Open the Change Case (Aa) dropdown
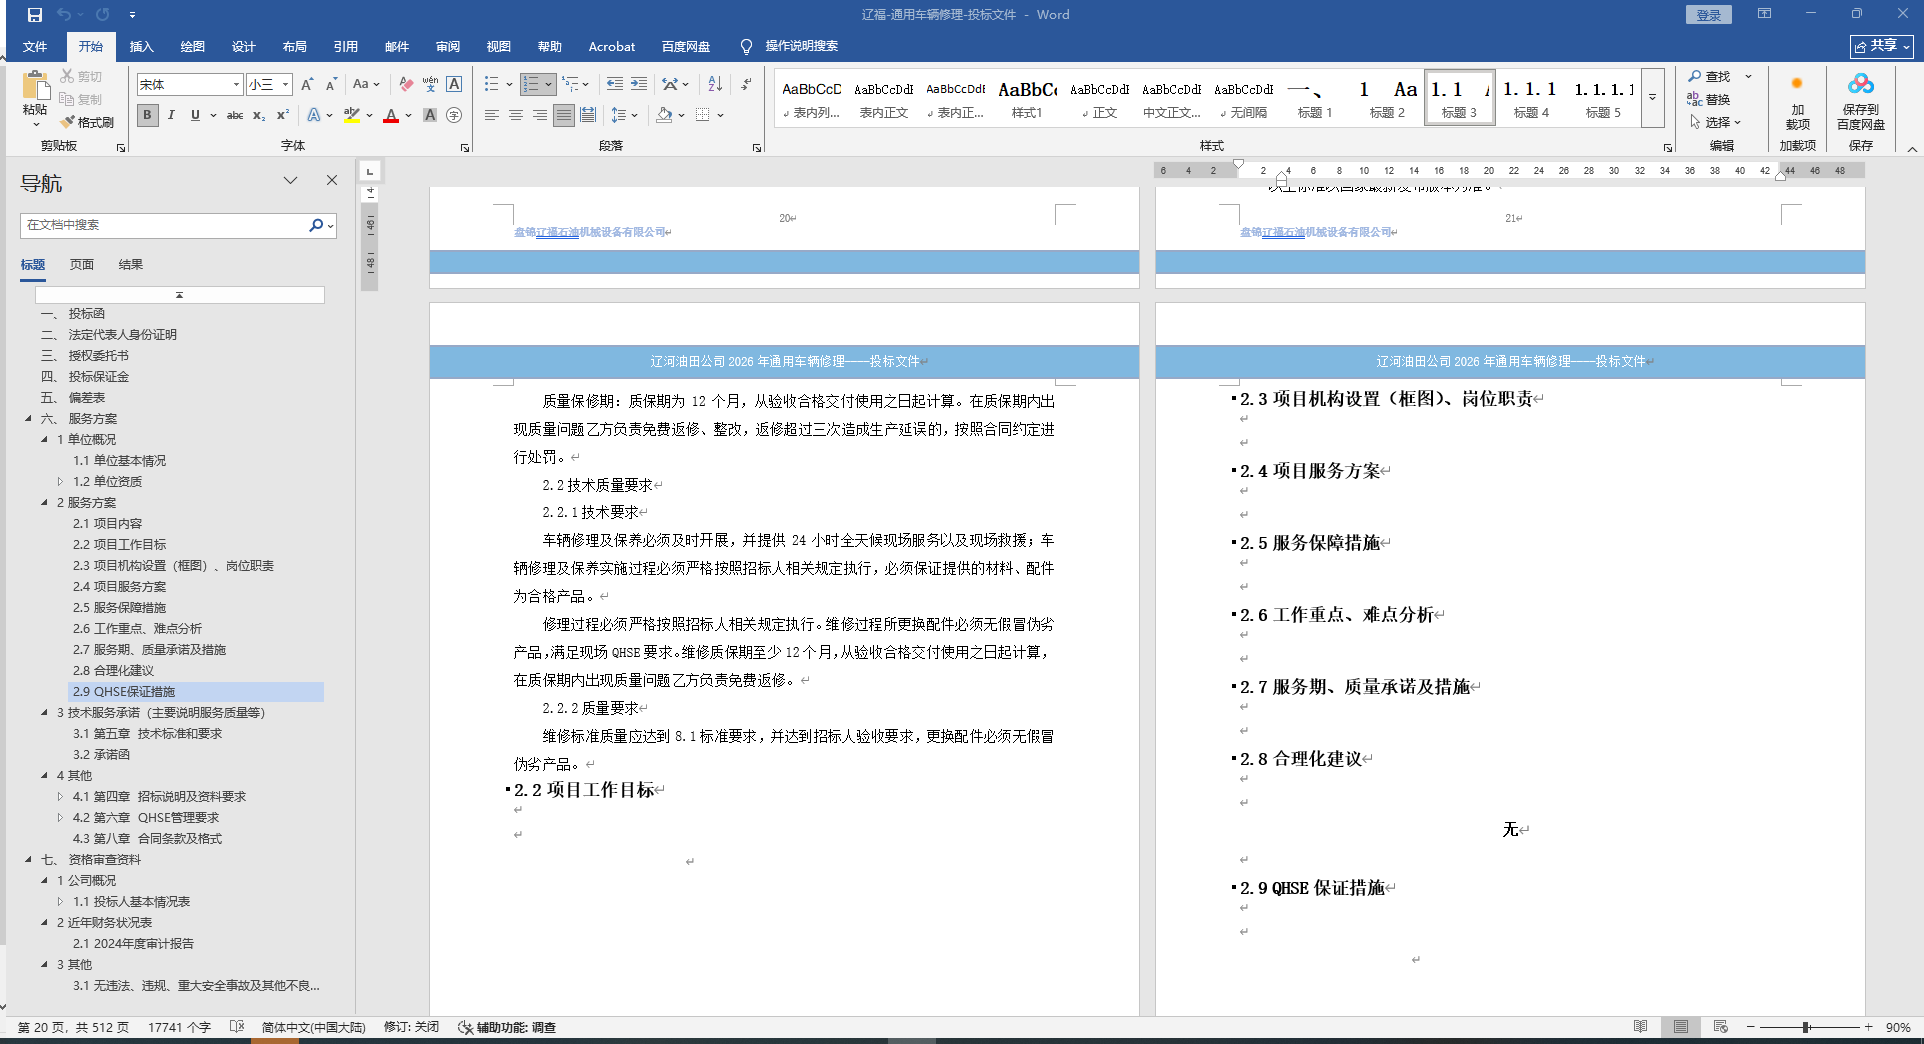Viewport: 1924px width, 1044px height. pos(366,84)
